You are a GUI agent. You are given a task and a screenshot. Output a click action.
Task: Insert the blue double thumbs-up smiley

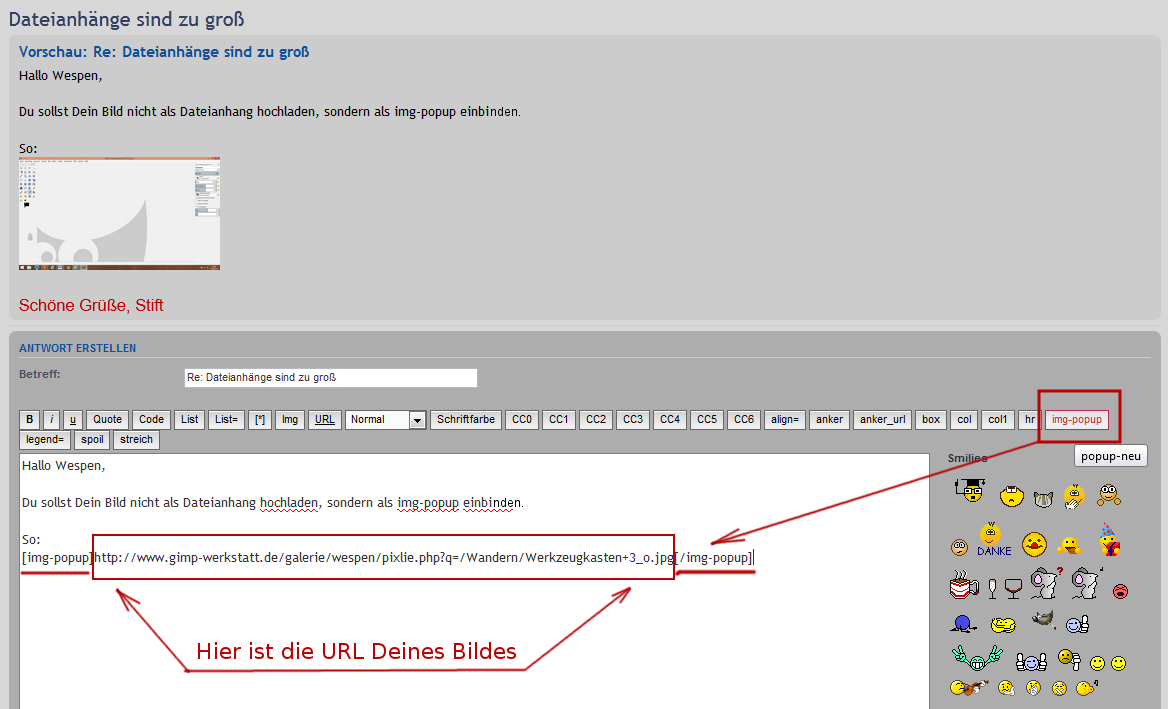click(1032, 662)
